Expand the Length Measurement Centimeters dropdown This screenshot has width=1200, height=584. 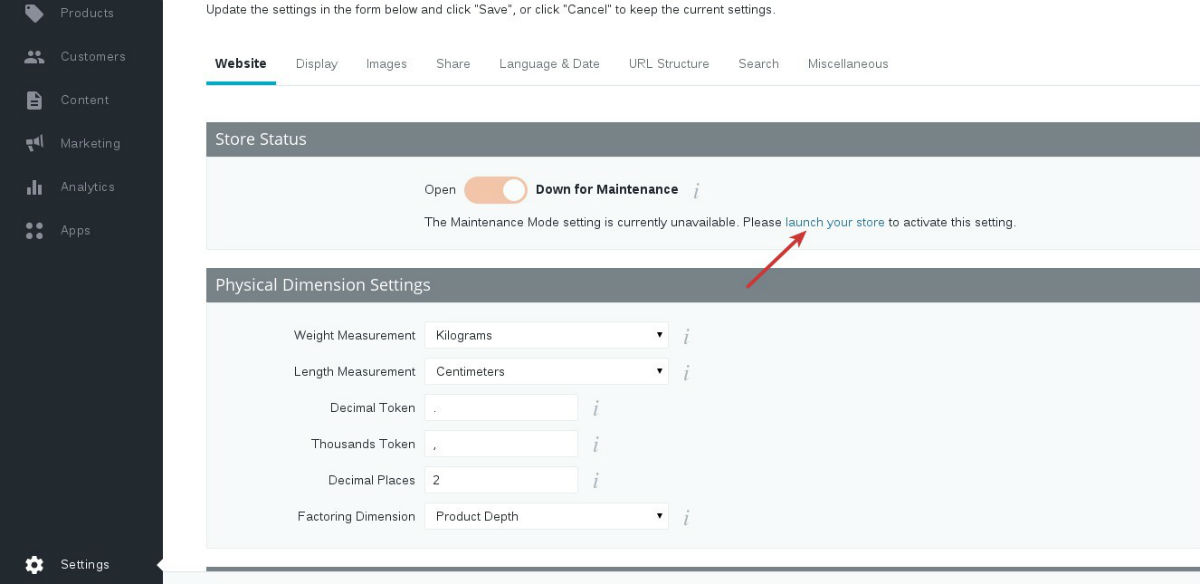(x=546, y=372)
